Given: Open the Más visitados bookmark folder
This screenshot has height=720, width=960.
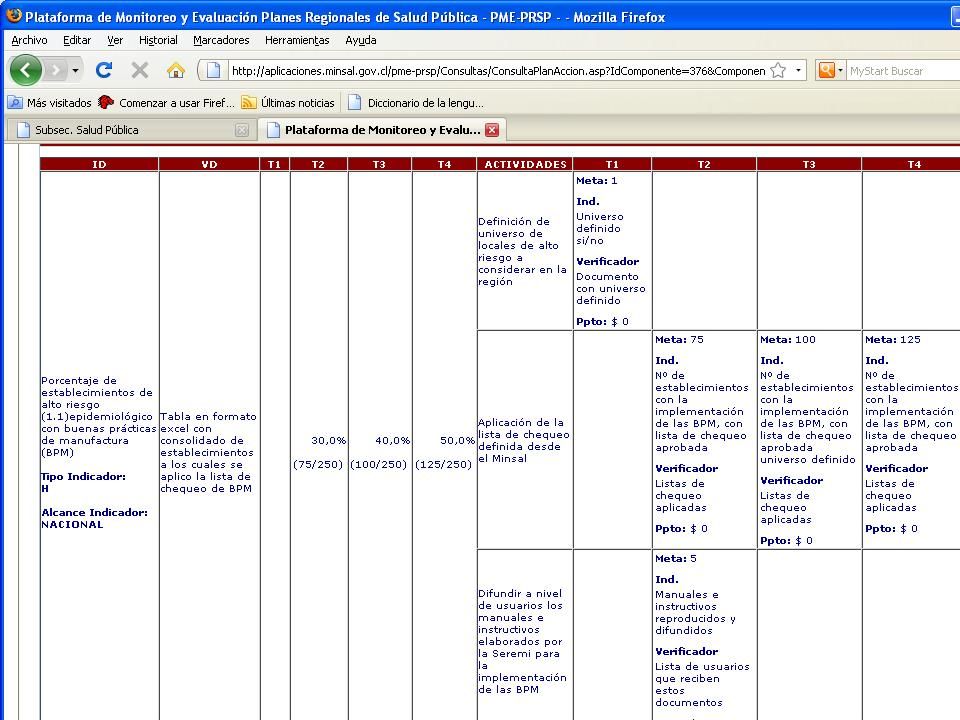Looking at the screenshot, I should [50, 103].
